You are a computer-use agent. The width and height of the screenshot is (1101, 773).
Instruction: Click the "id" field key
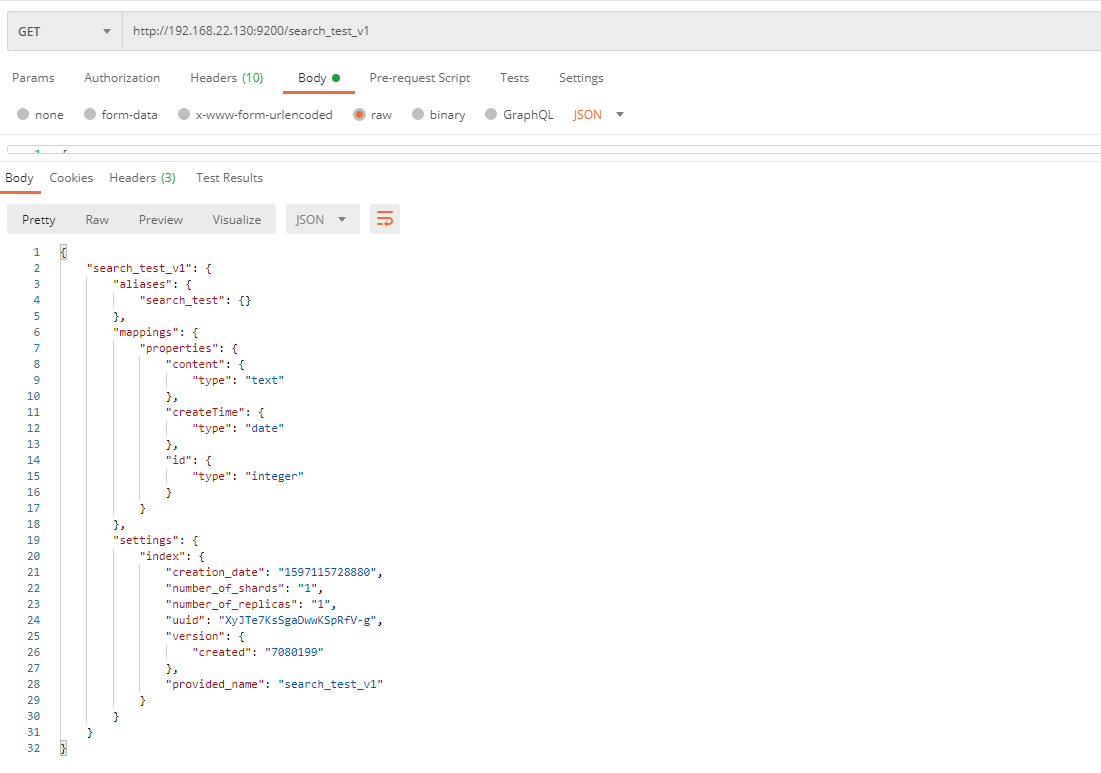tap(179, 460)
